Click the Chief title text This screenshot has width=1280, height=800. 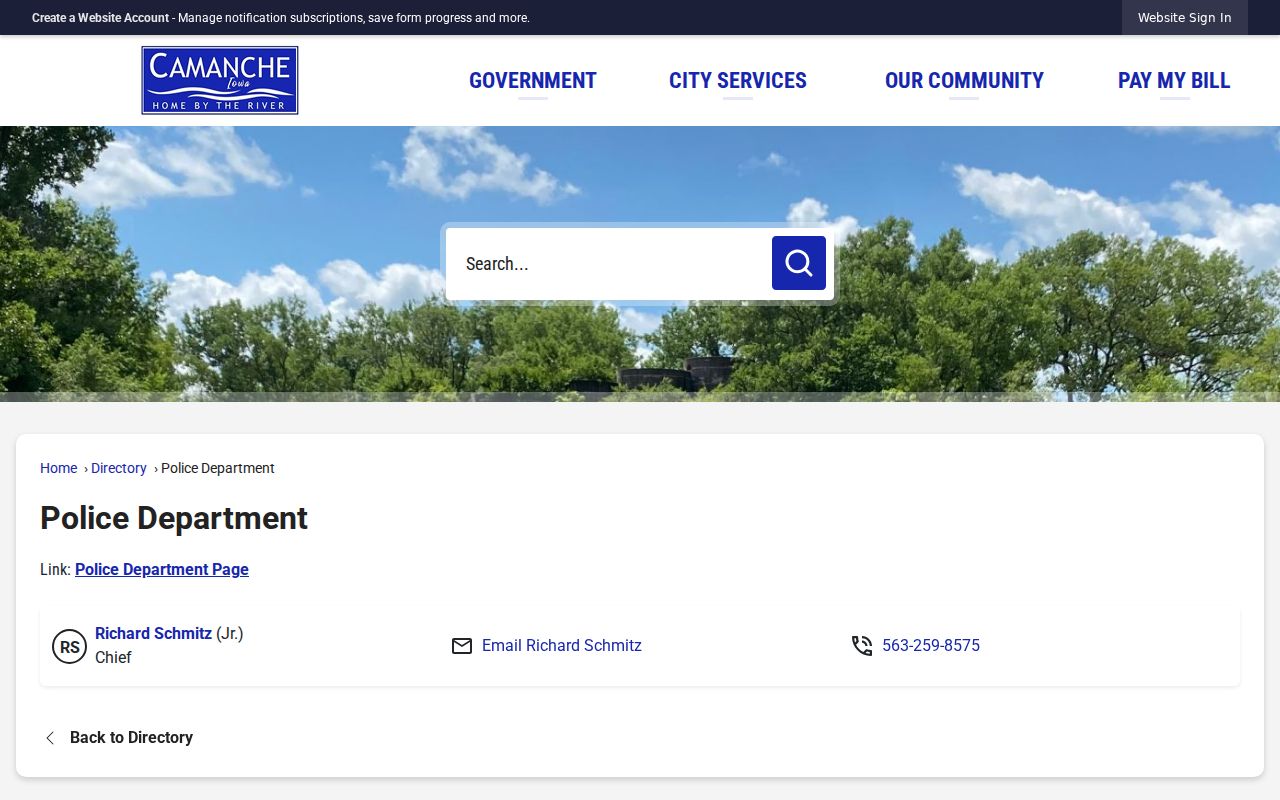113,657
